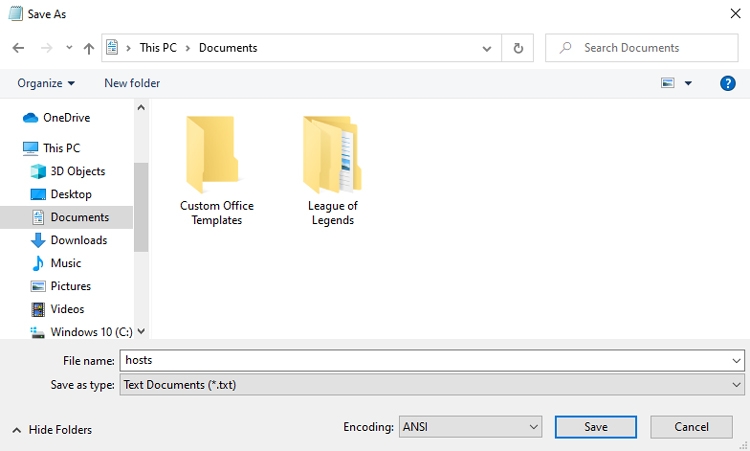
Task: Click in the Search Documents field
Action: click(x=642, y=48)
